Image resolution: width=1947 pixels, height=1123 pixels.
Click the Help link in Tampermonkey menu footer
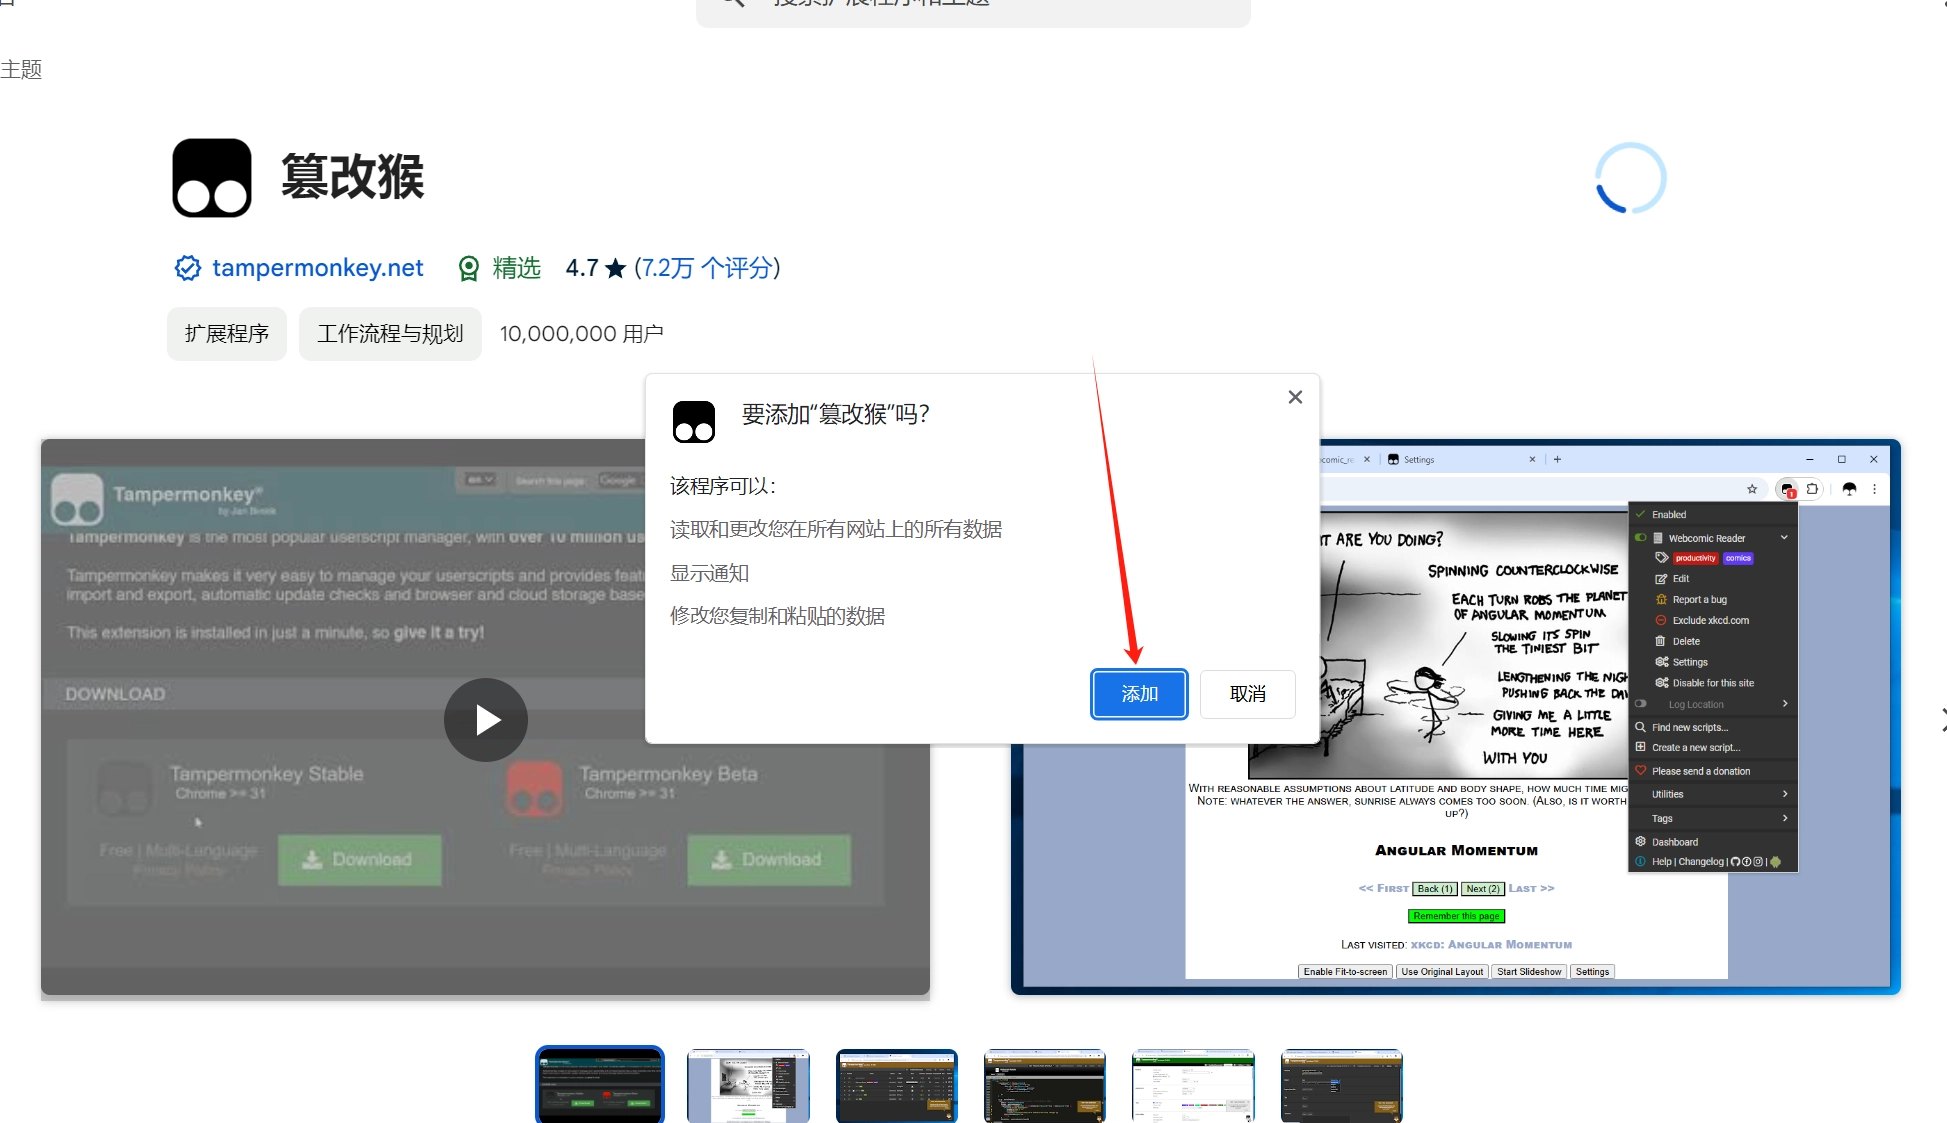(1661, 862)
